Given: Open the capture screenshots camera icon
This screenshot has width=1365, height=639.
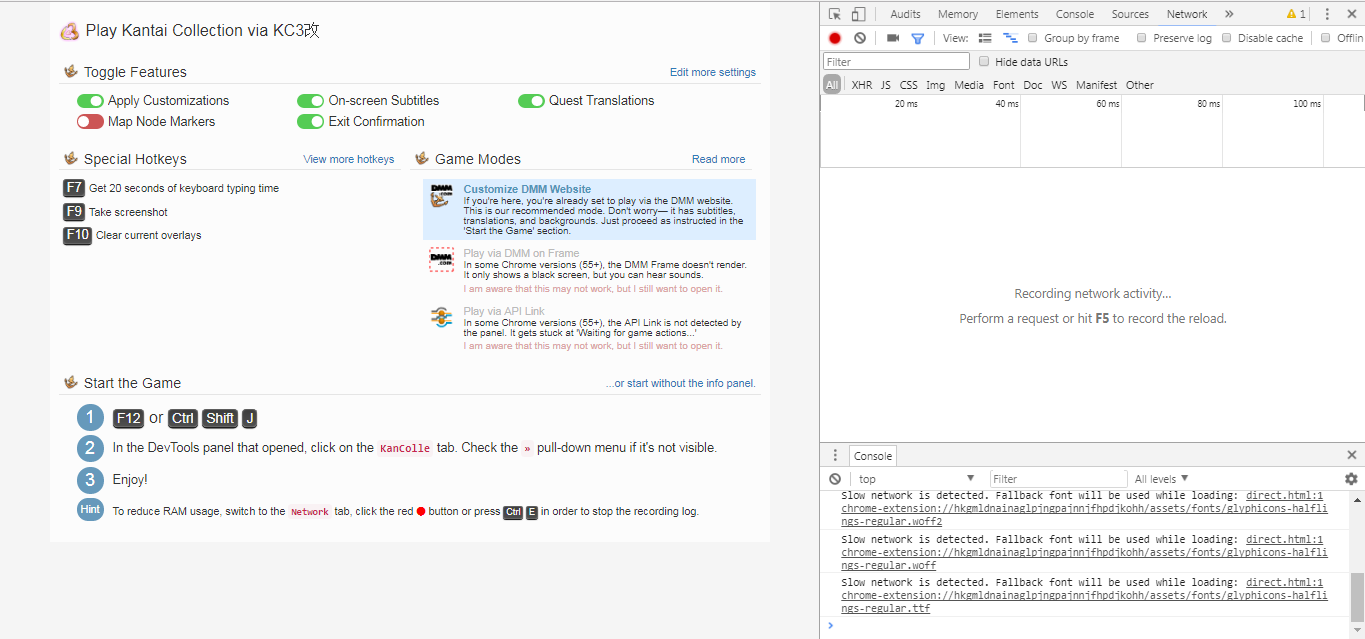Looking at the screenshot, I should [x=893, y=37].
